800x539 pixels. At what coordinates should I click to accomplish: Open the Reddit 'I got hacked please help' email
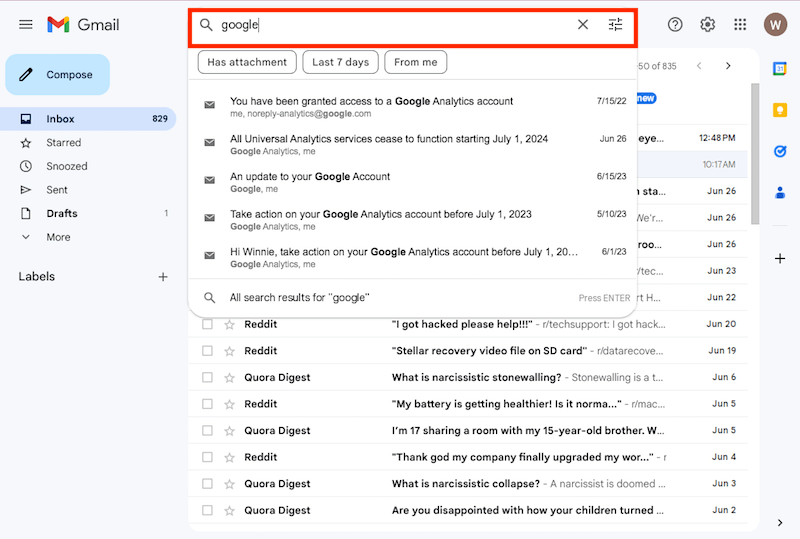[x=468, y=324]
